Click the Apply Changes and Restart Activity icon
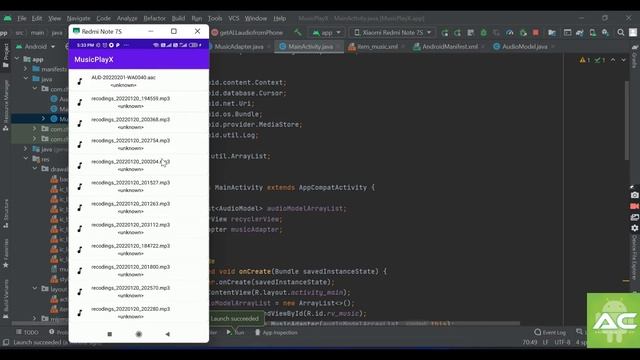The height and width of the screenshot is (360, 640). click(x=444, y=33)
